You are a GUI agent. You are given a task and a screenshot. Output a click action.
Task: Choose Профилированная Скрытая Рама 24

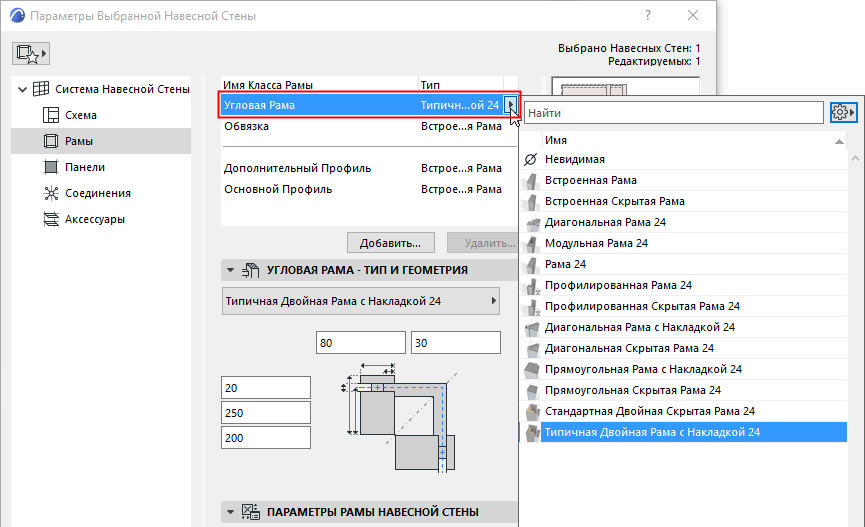683,306
